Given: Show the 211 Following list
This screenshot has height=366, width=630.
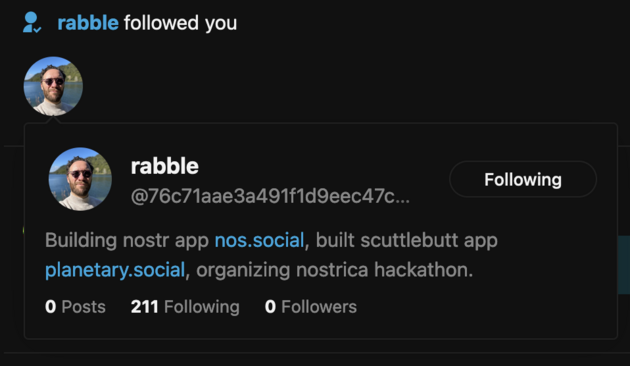Looking at the screenshot, I should point(185,307).
